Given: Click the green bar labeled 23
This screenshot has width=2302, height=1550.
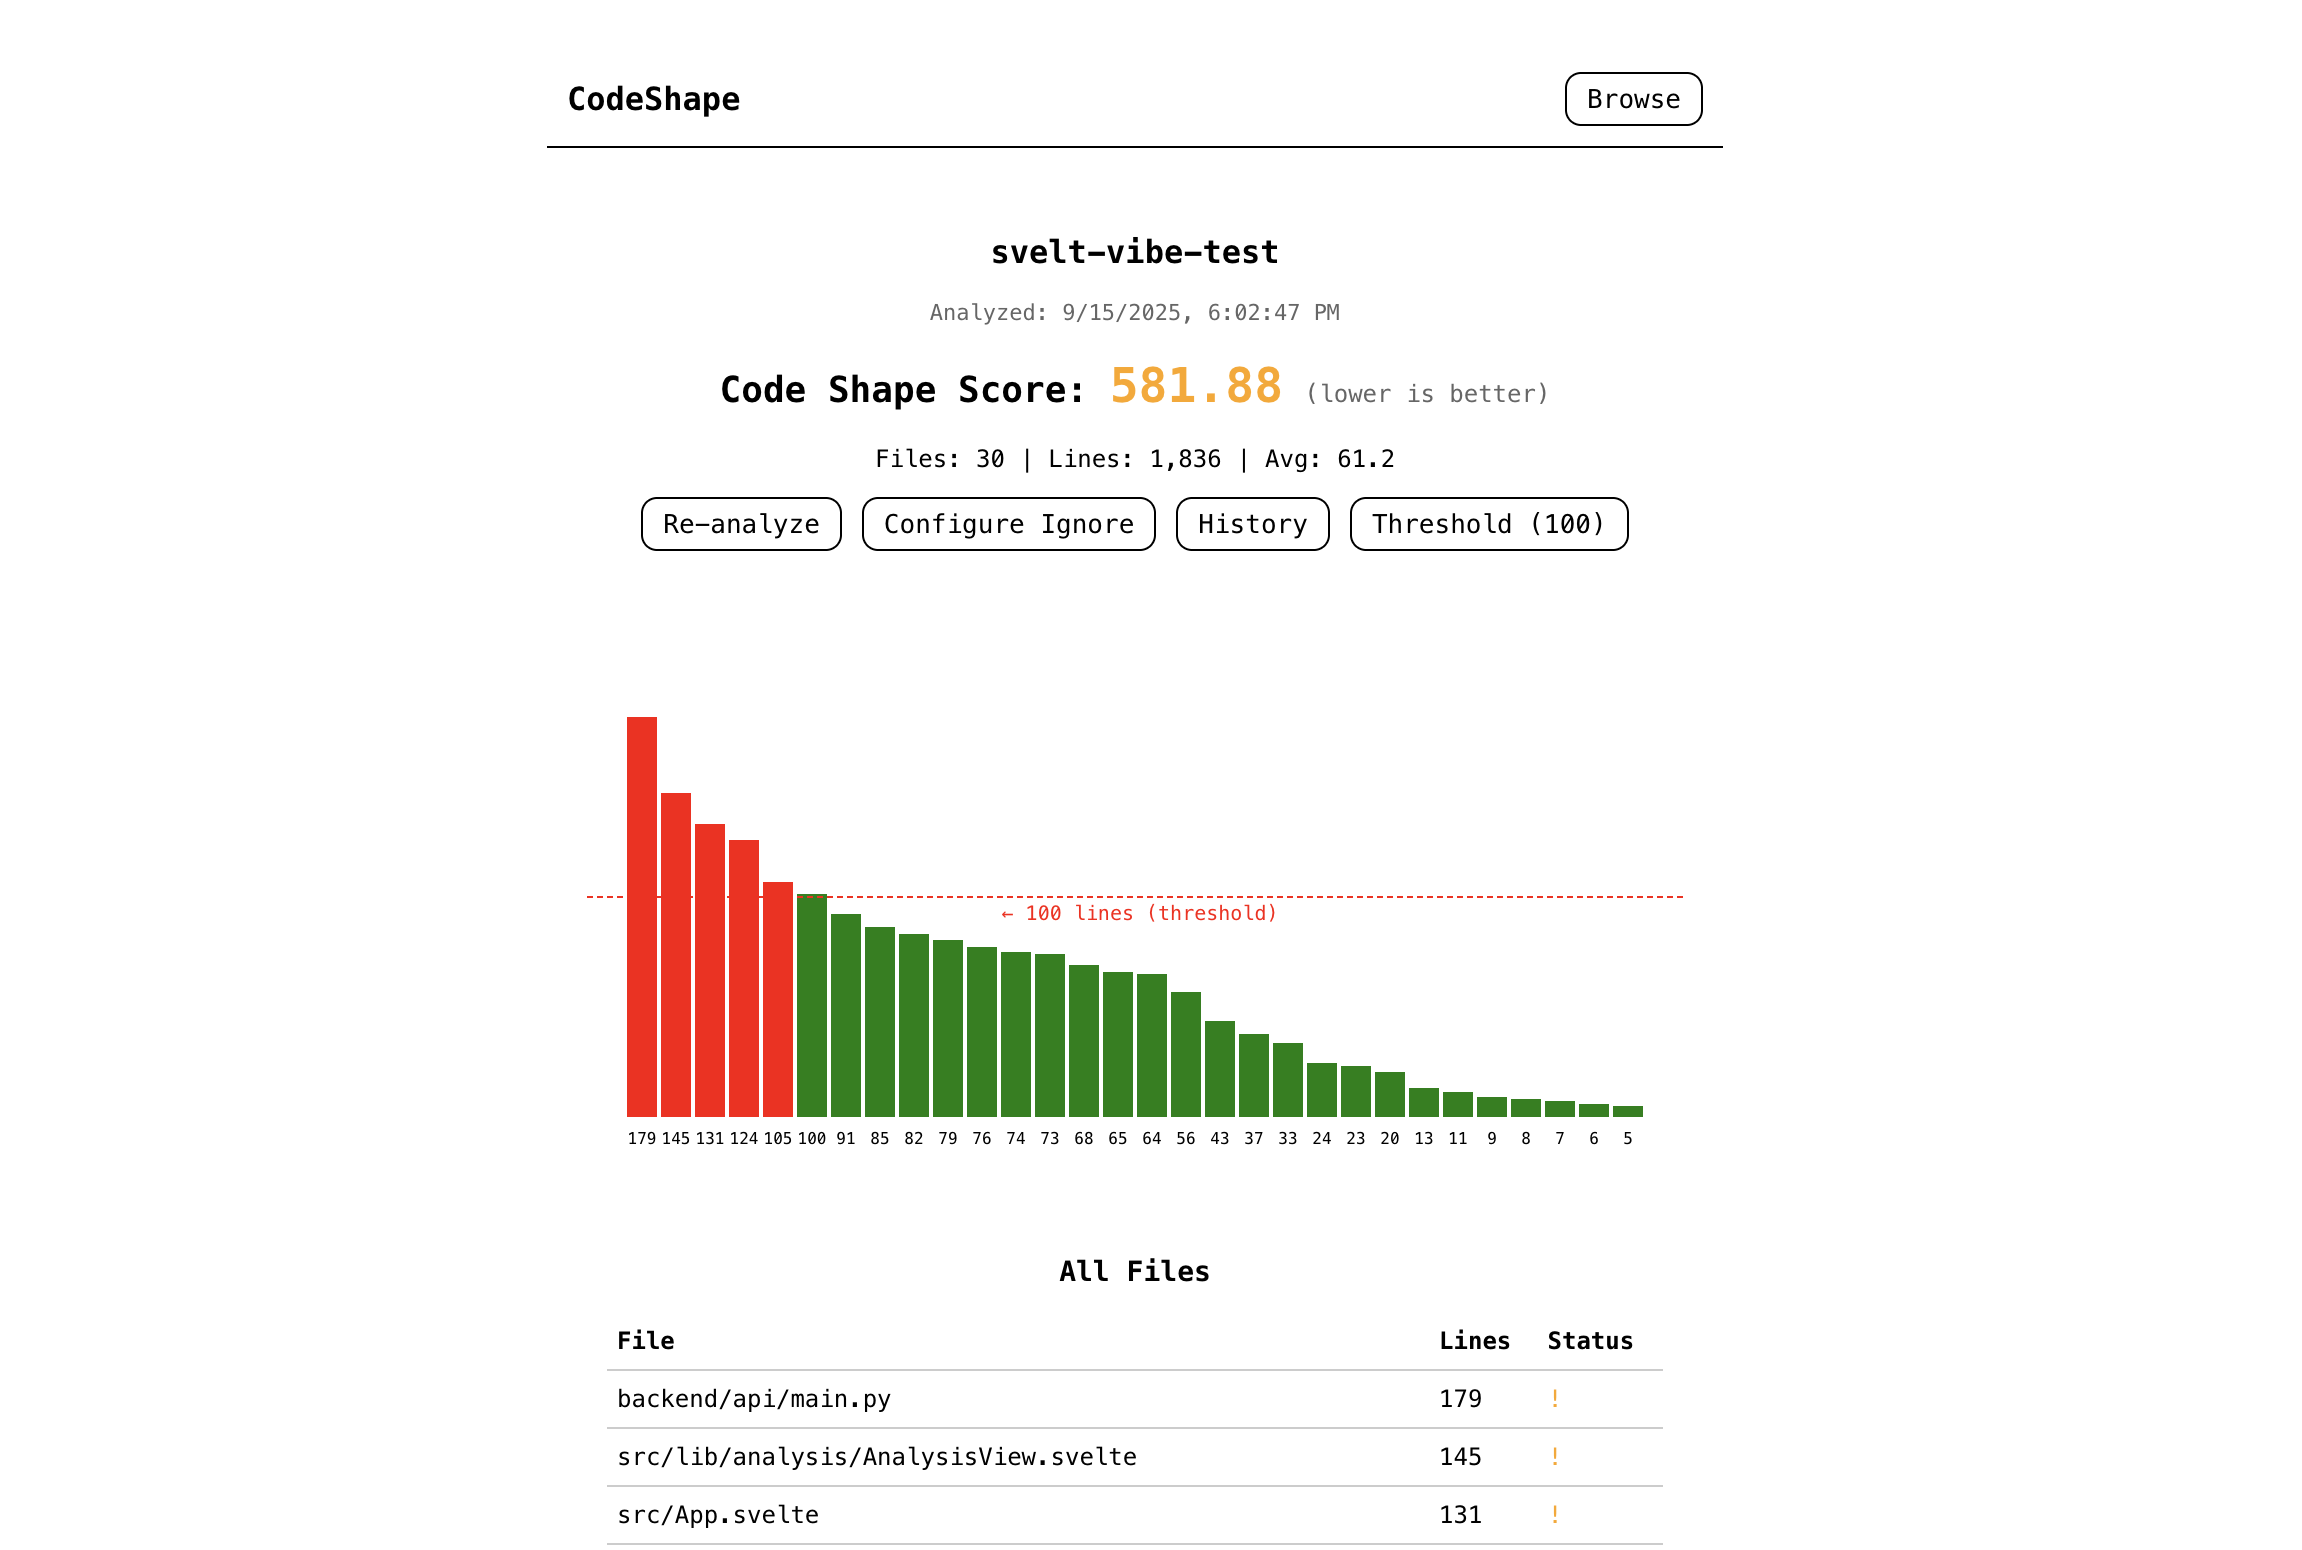Looking at the screenshot, I should [x=1356, y=1091].
